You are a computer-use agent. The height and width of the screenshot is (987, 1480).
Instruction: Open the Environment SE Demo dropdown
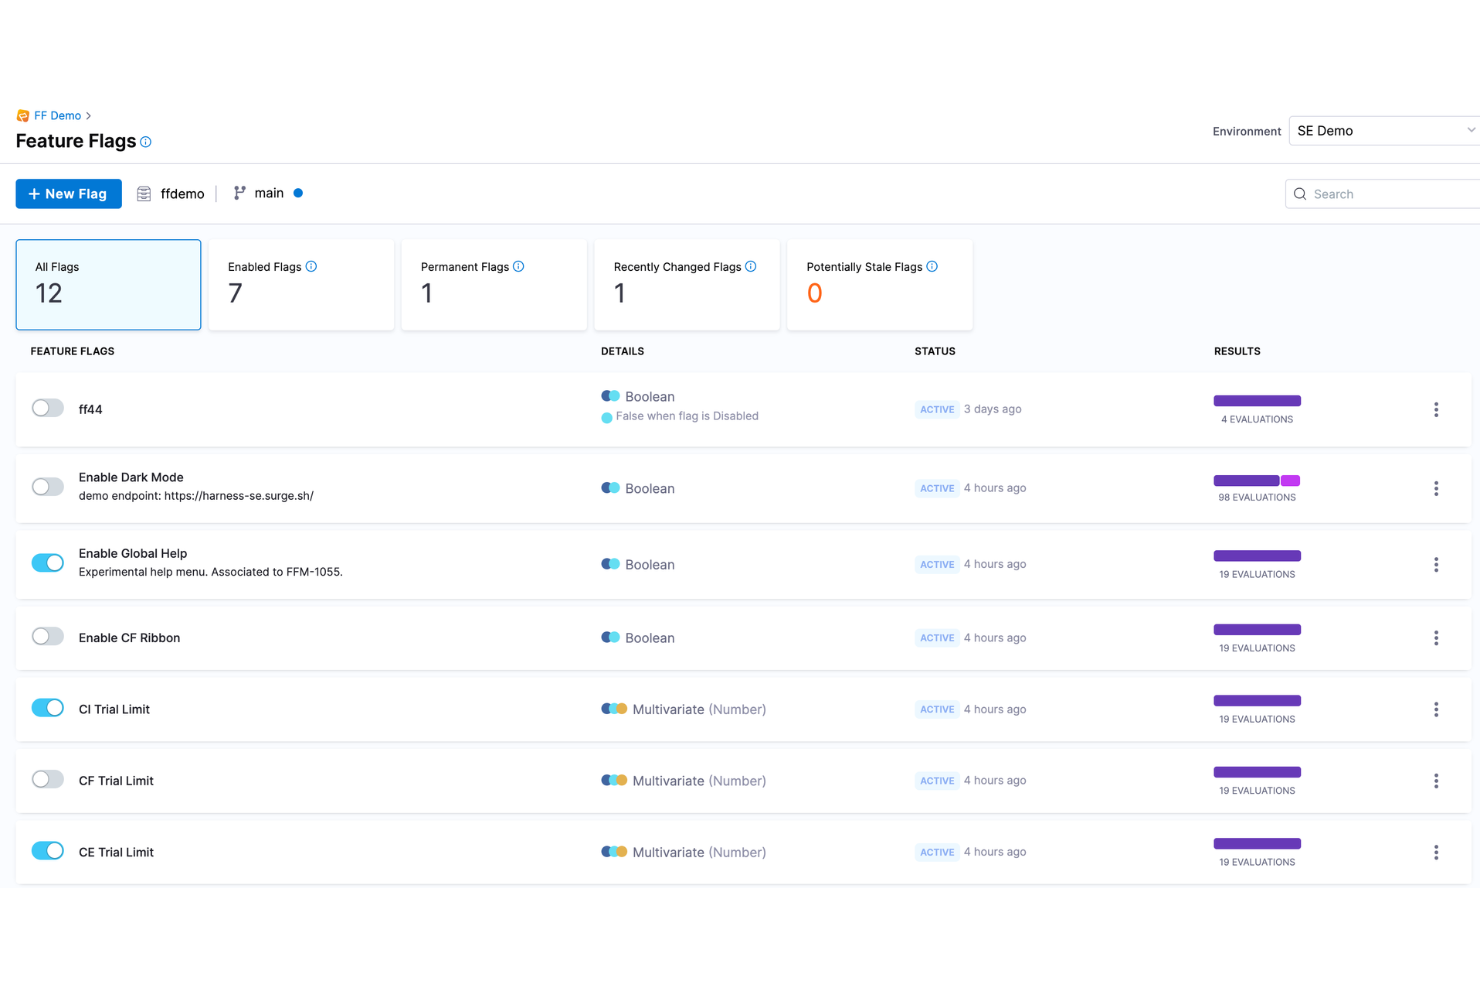[1384, 131]
